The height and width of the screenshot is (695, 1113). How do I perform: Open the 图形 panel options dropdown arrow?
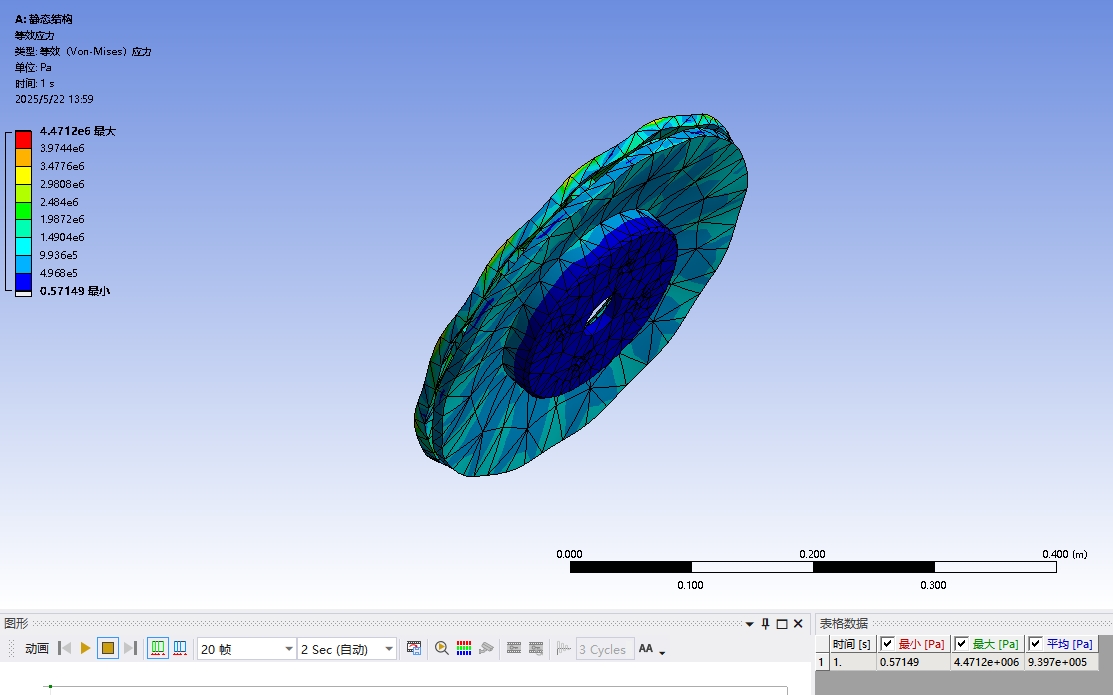click(749, 623)
